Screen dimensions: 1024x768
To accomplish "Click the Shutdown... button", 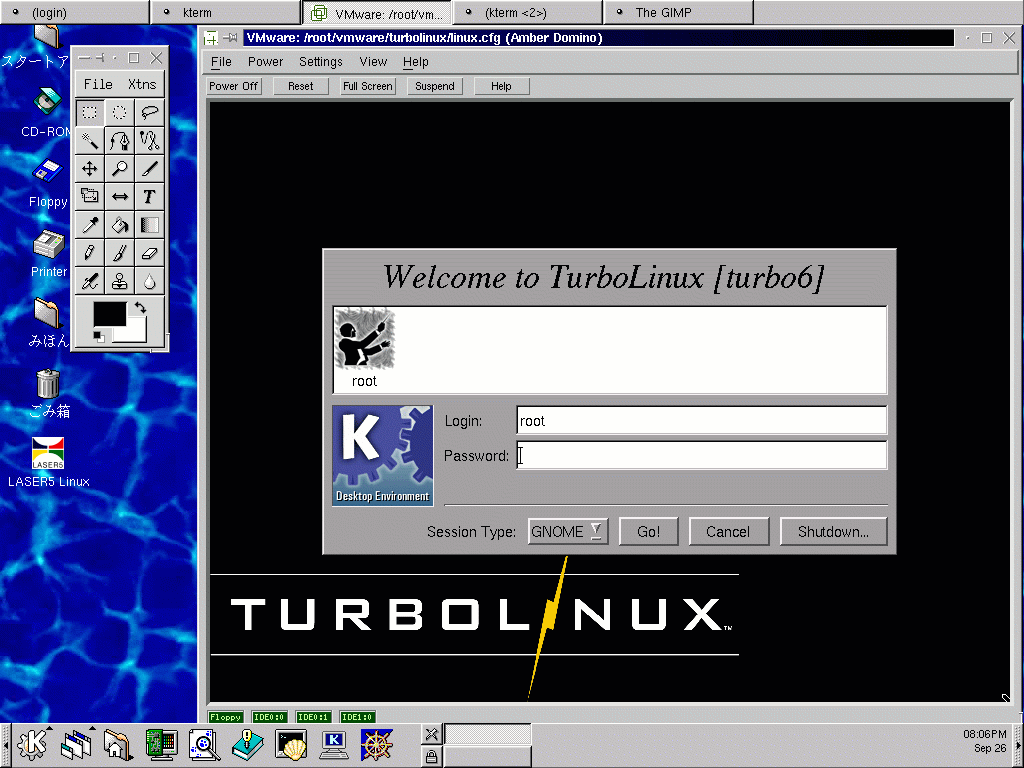I will 833,532.
